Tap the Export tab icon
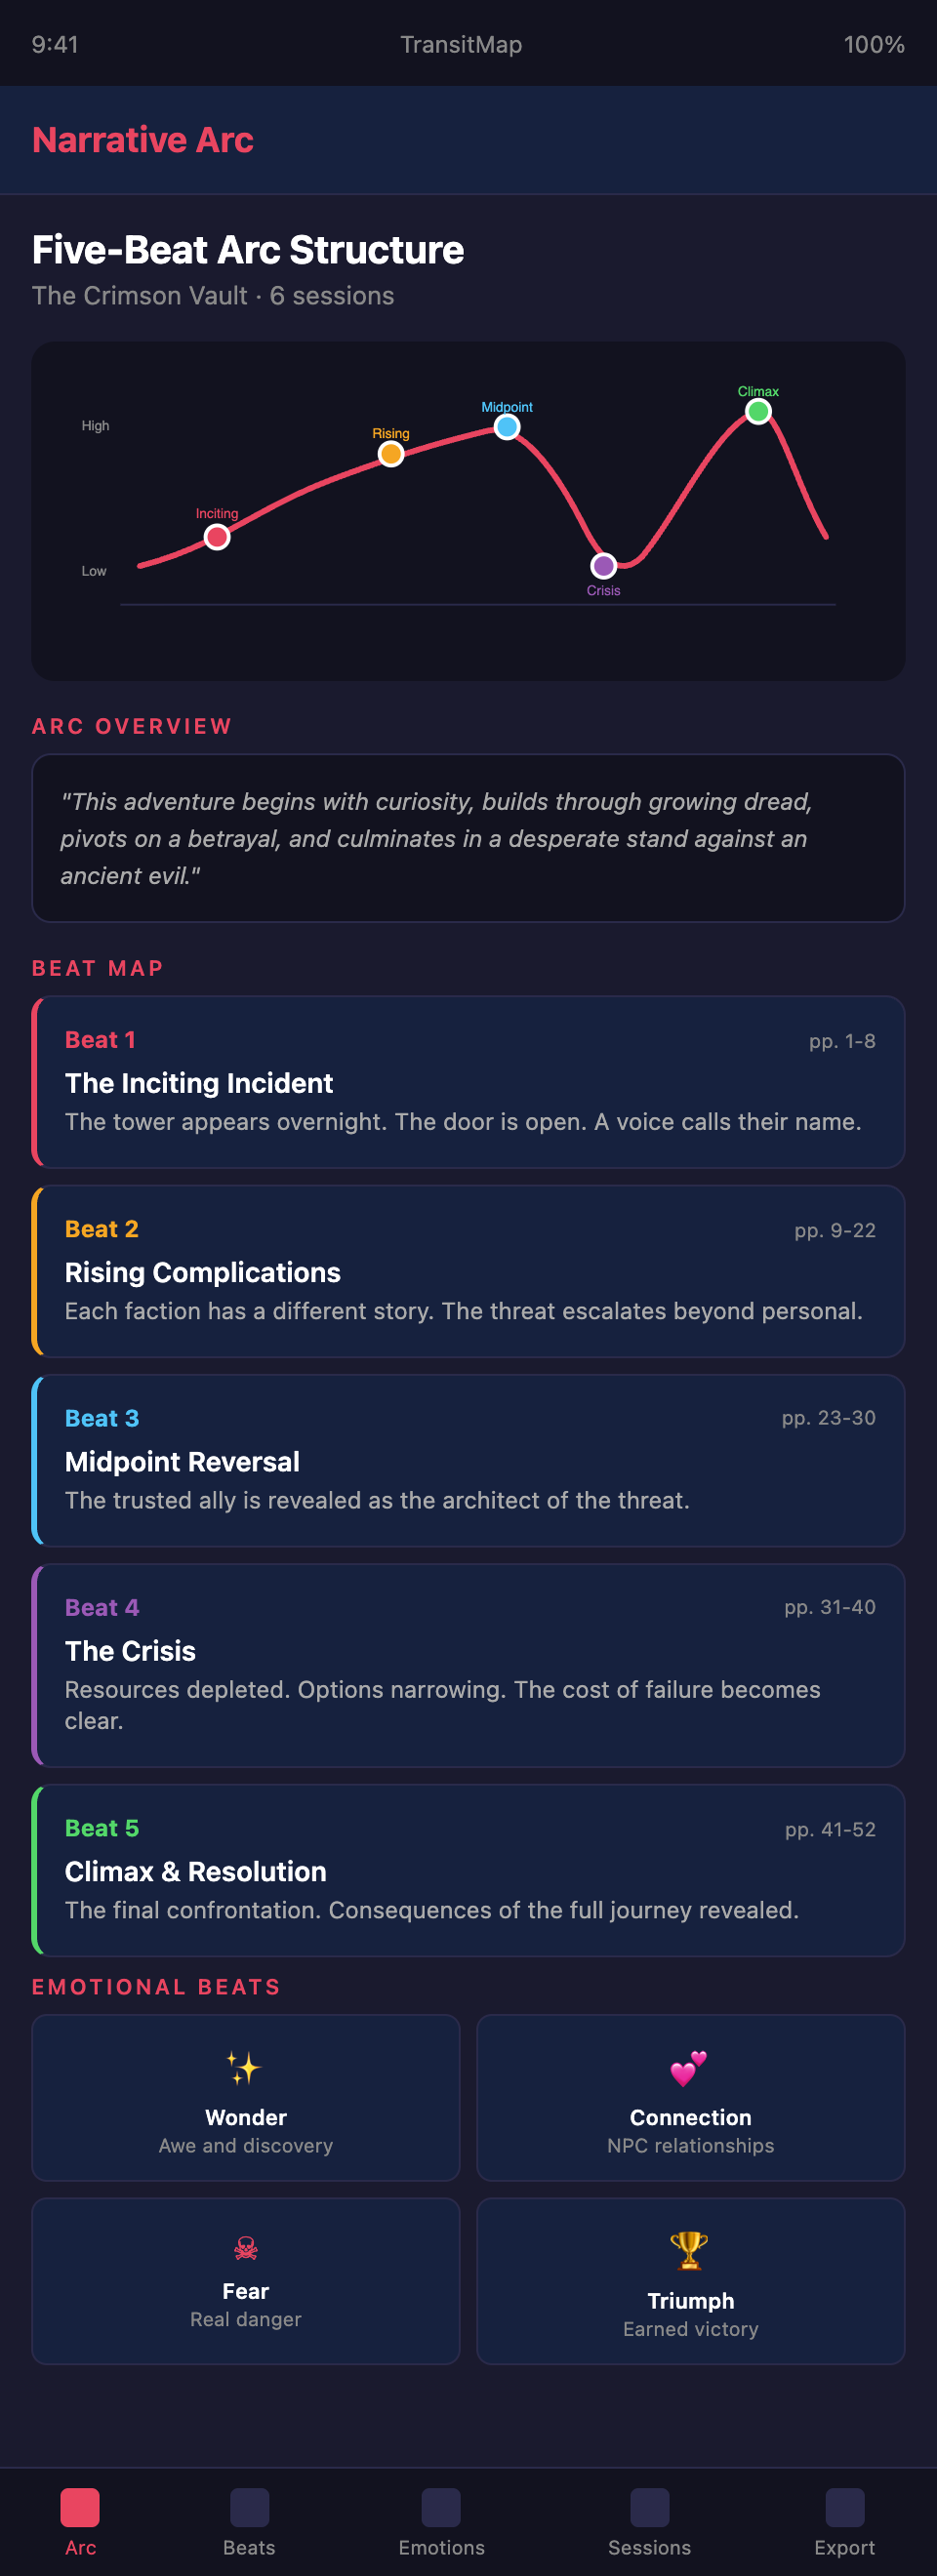Viewport: 937px width, 2576px height. pyautogui.click(x=844, y=2507)
